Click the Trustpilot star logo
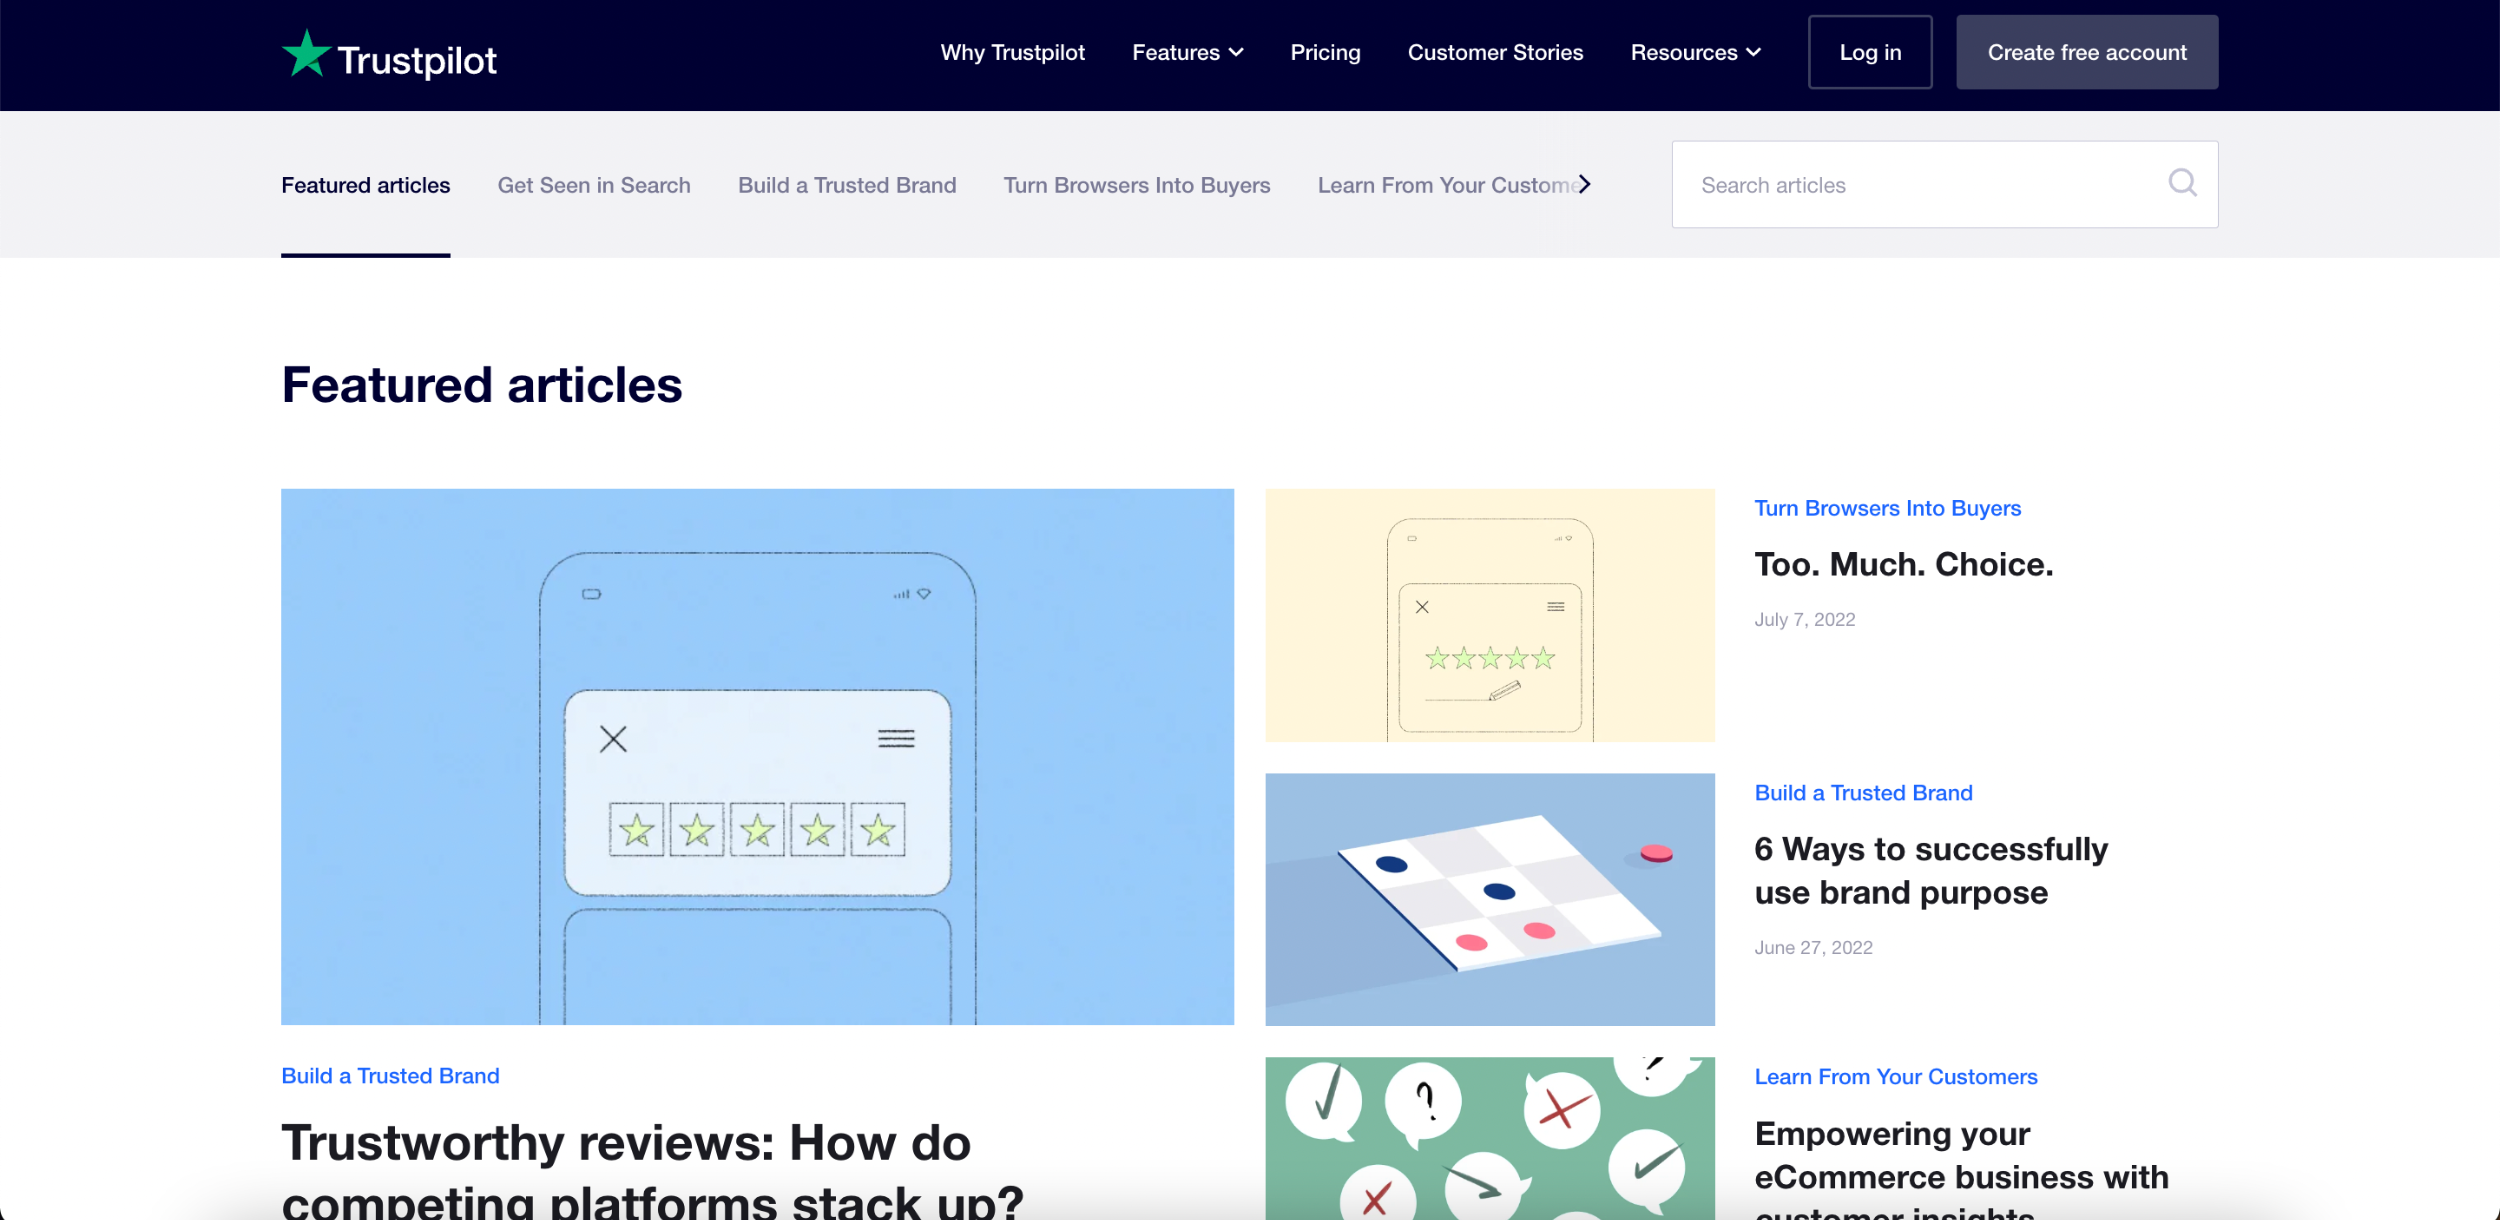The image size is (2500, 1220). point(306,54)
